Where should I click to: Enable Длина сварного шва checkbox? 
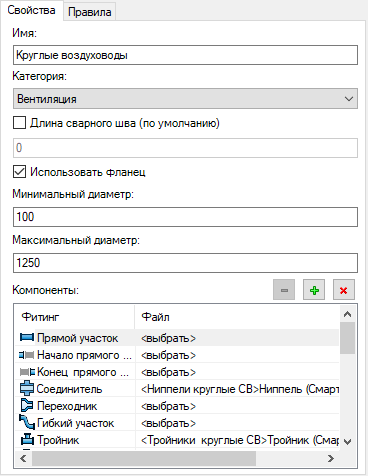19,123
